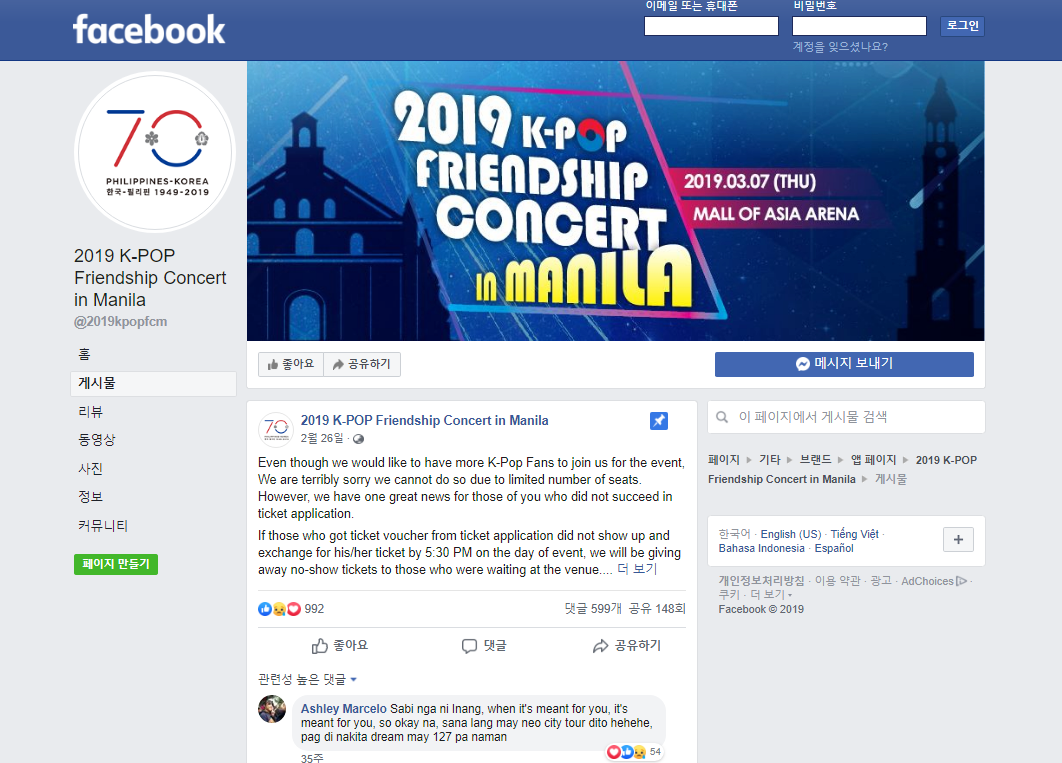Click the 공유하기 share arrow under the post
Viewport: 1062px width, 763px height.
click(x=626, y=646)
